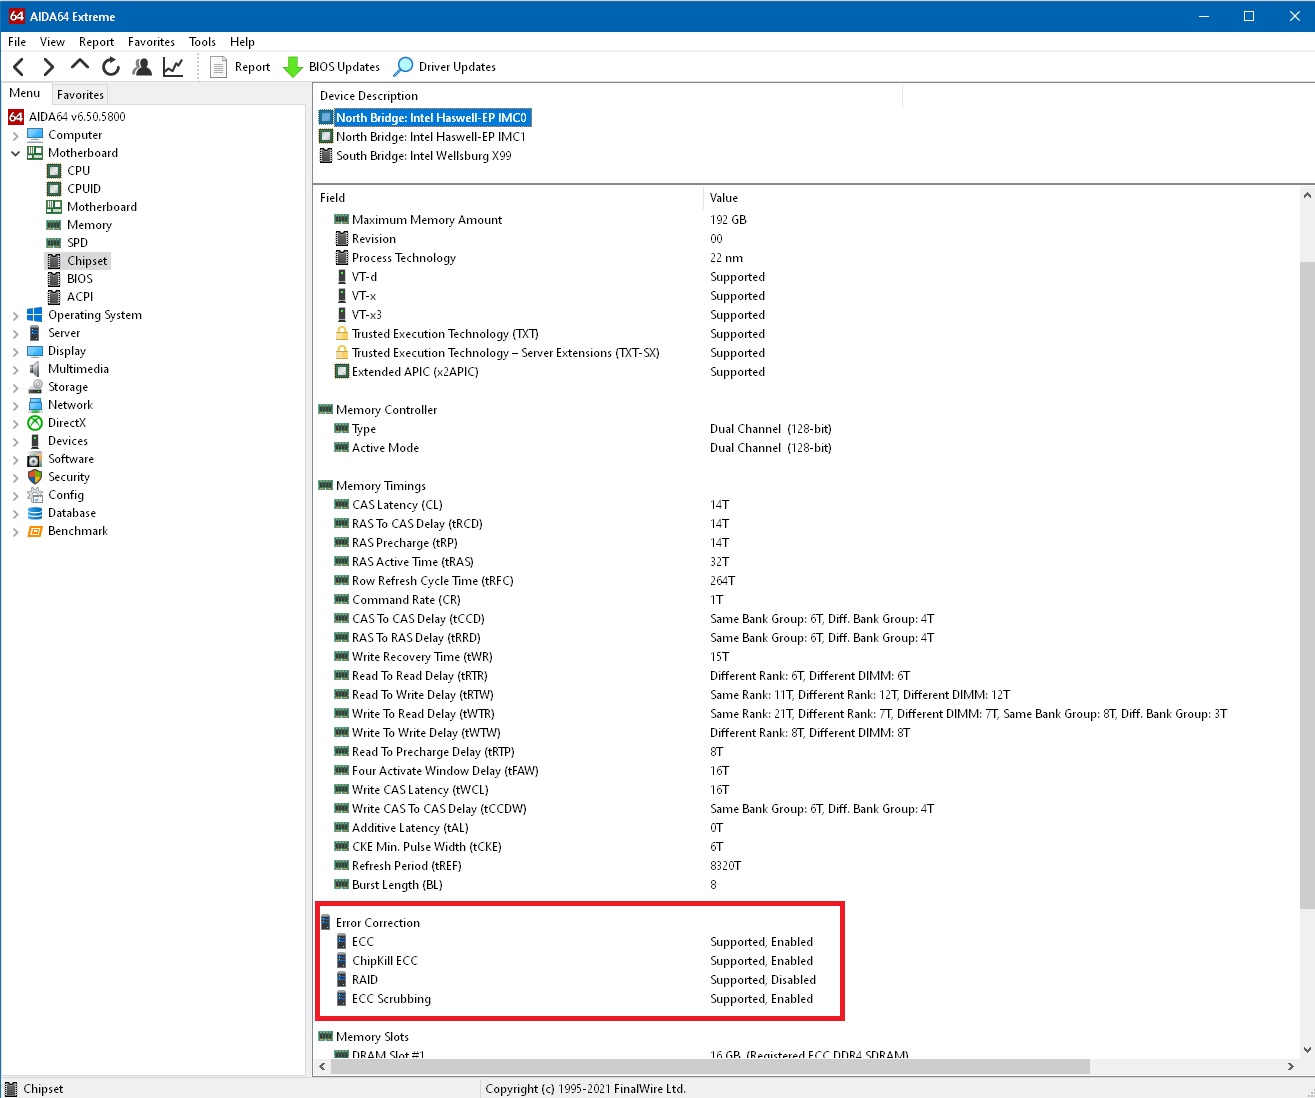Click the Config gear icon

tap(35, 495)
